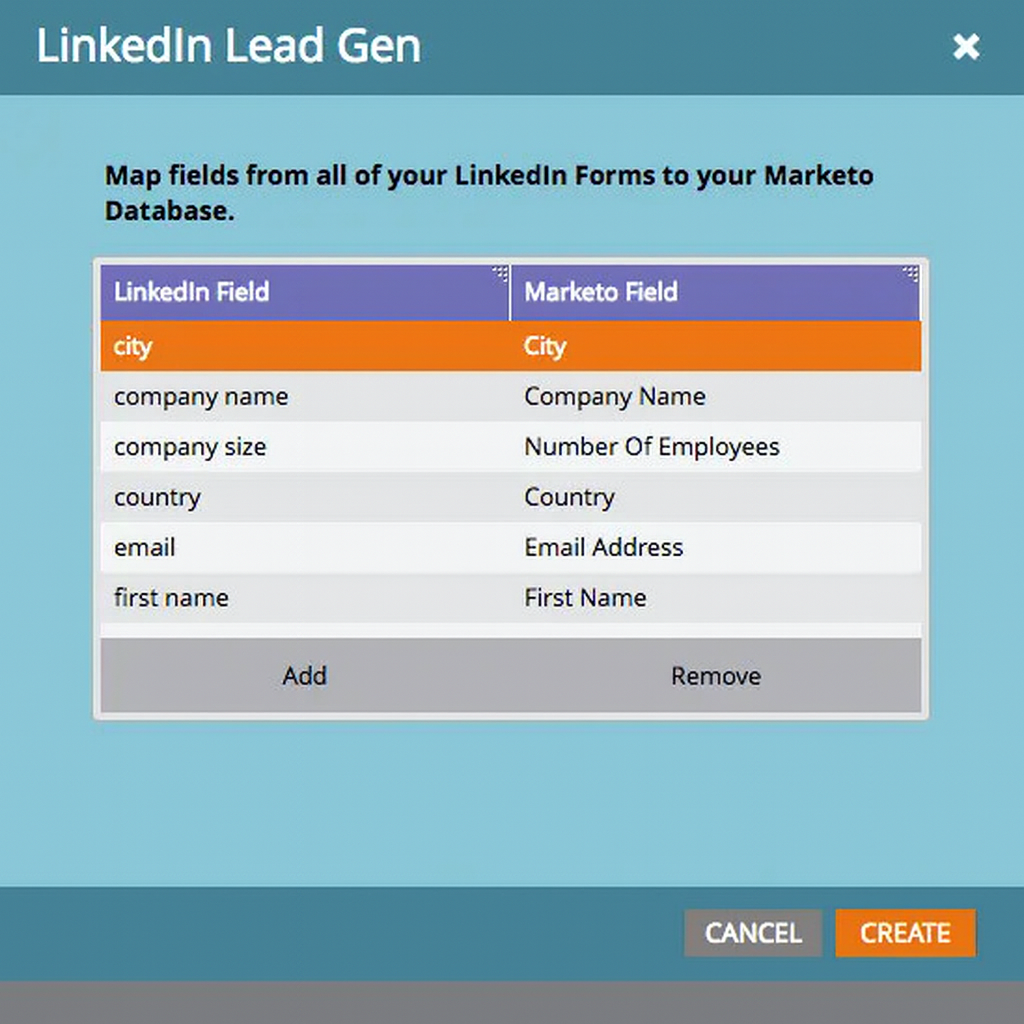1024x1024 pixels.
Task: Add a new field mapping row
Action: 305,676
